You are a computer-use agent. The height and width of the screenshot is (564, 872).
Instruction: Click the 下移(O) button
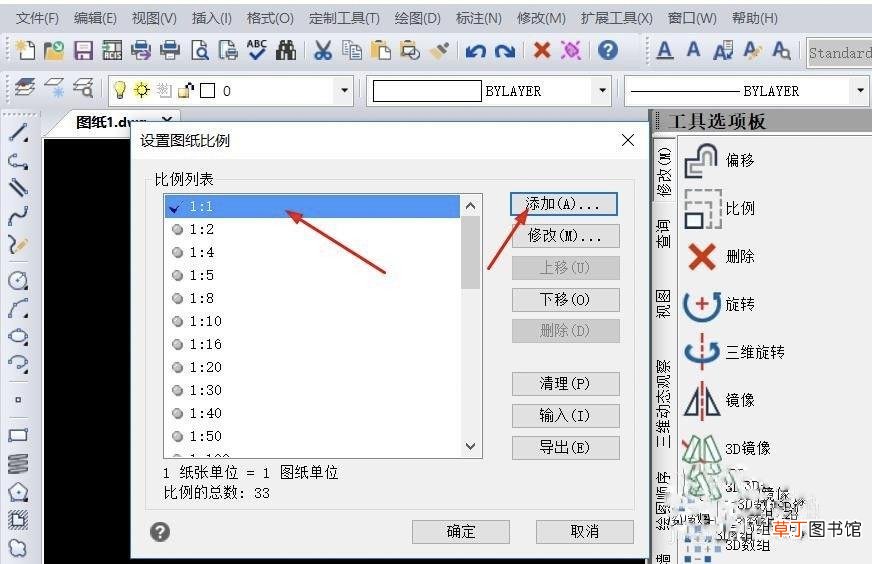tap(566, 300)
